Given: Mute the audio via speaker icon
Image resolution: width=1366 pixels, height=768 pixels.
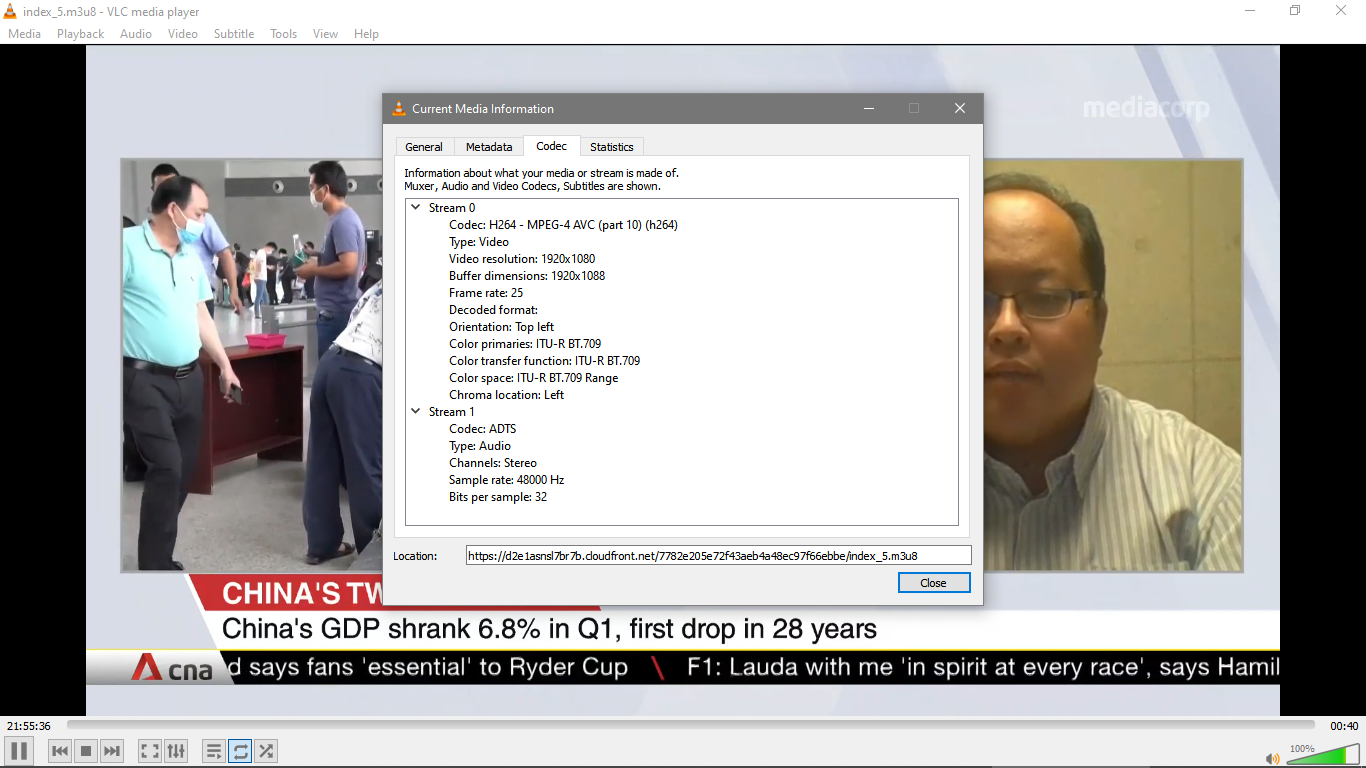Looking at the screenshot, I should (x=1273, y=757).
